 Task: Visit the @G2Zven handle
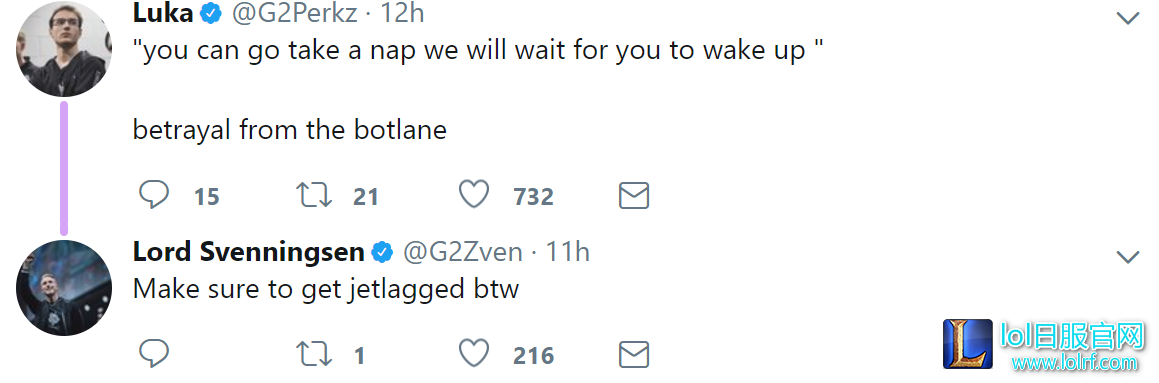[x=462, y=252]
